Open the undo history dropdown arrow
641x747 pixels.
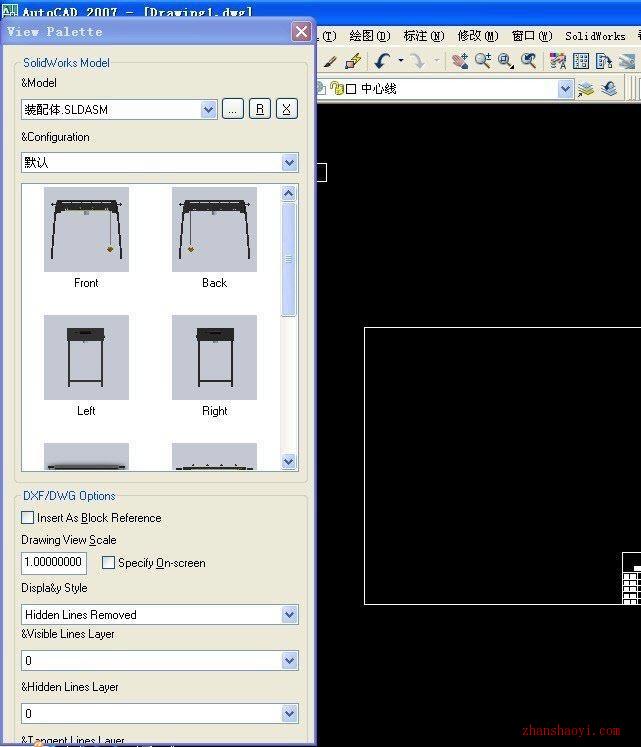point(400,61)
